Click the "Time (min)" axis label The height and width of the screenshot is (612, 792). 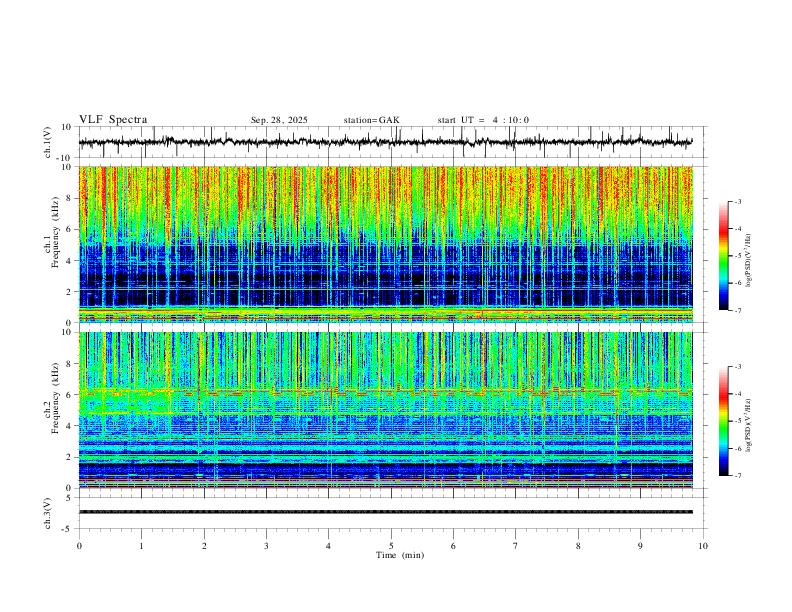pyautogui.click(x=400, y=555)
